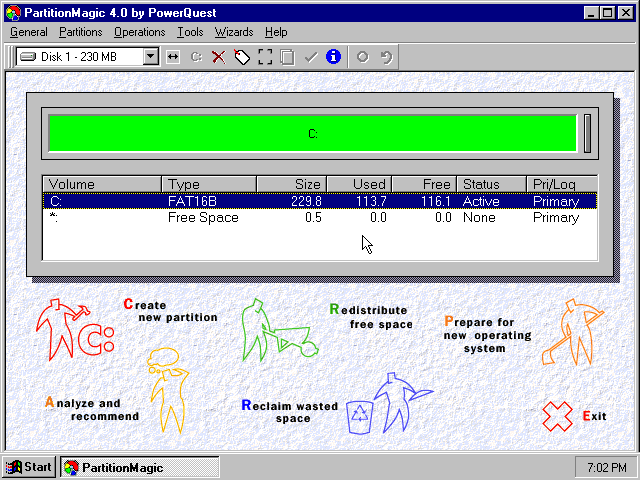Open the Windows Start button
Viewport: 640px width, 480px height.
click(29, 467)
